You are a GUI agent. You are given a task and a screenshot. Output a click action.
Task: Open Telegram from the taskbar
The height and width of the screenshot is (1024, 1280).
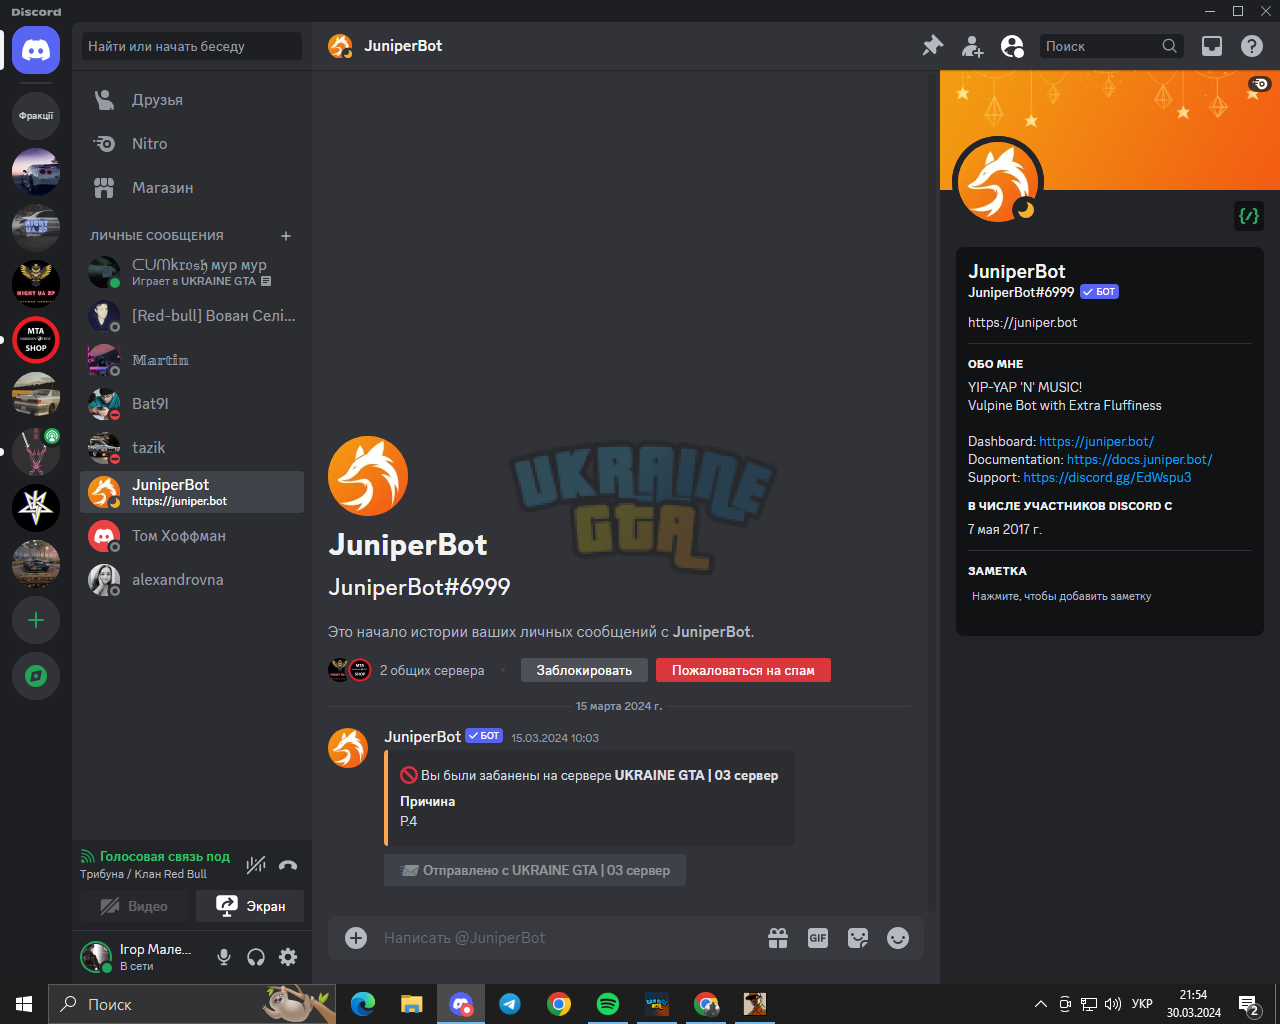(510, 1004)
